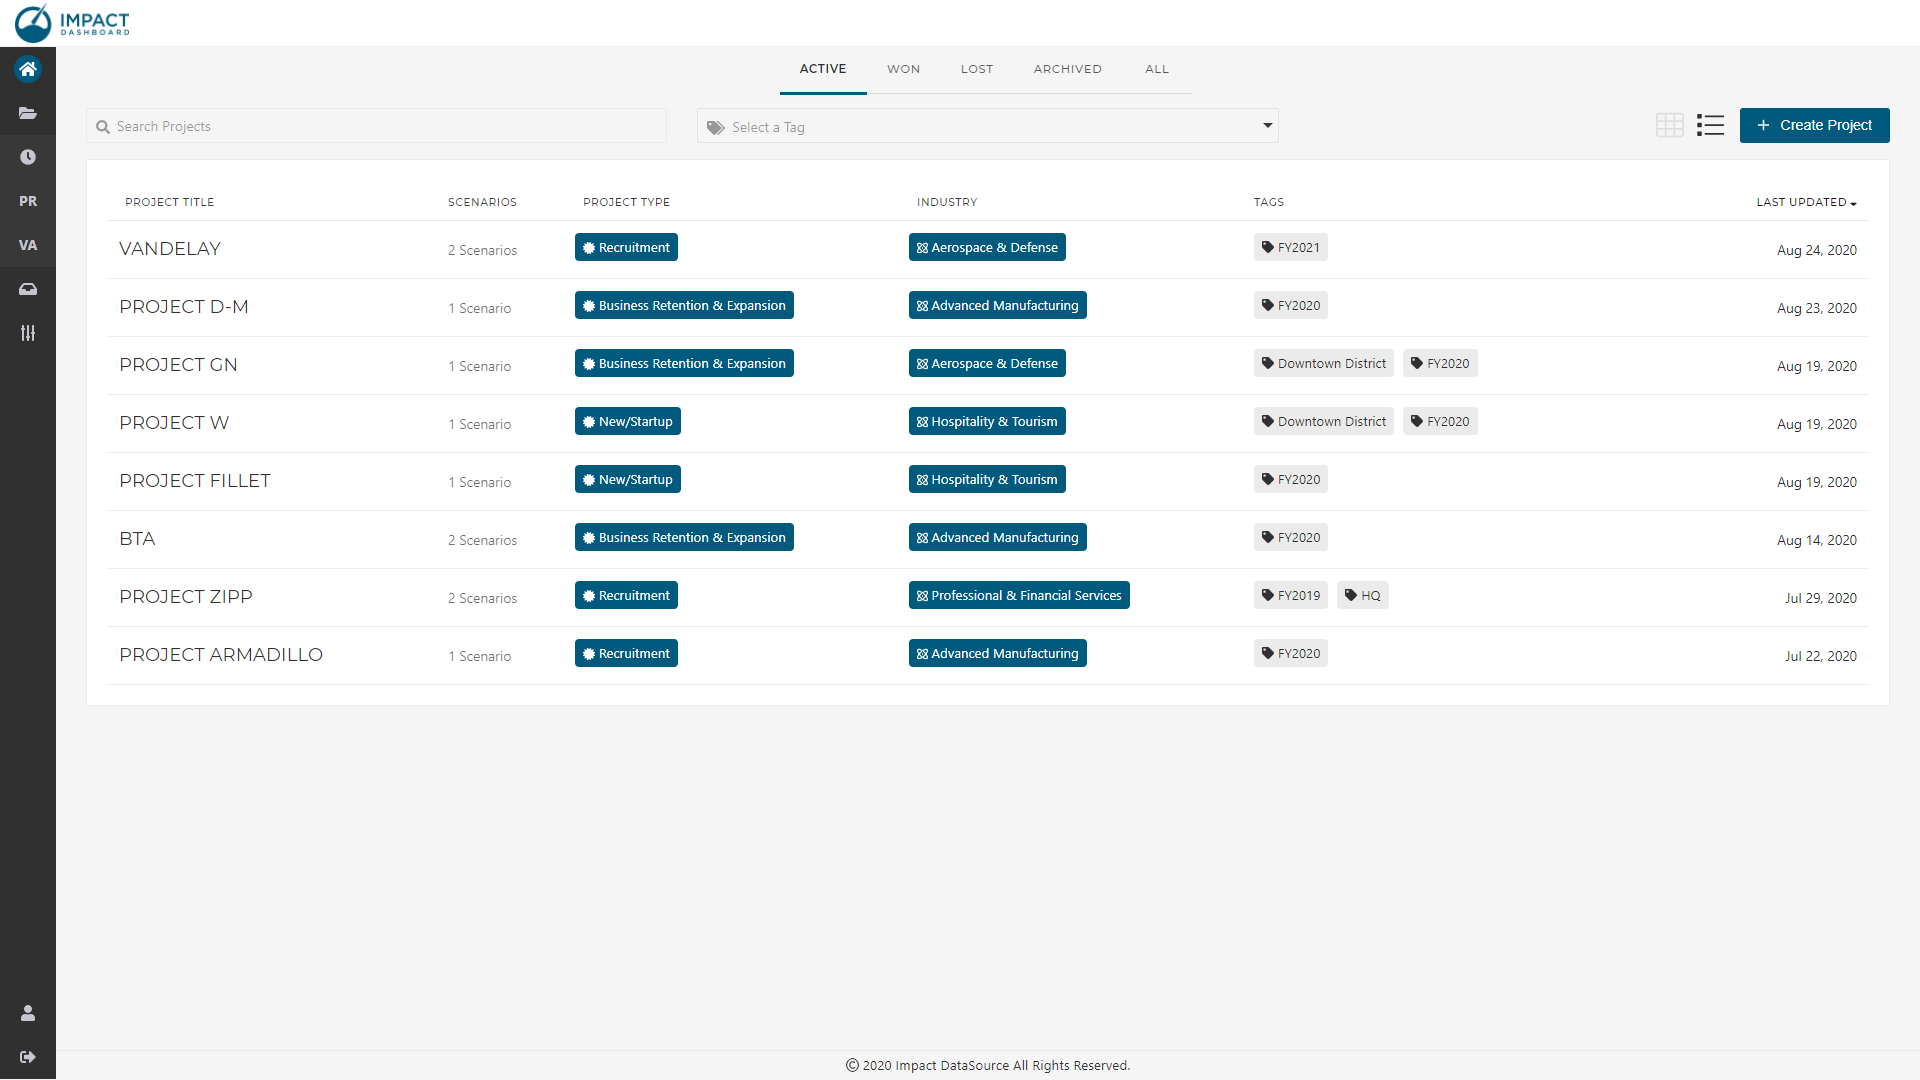
Task: Click Advanced Manufacturing badge for PROJECT D-M
Action: (997, 305)
